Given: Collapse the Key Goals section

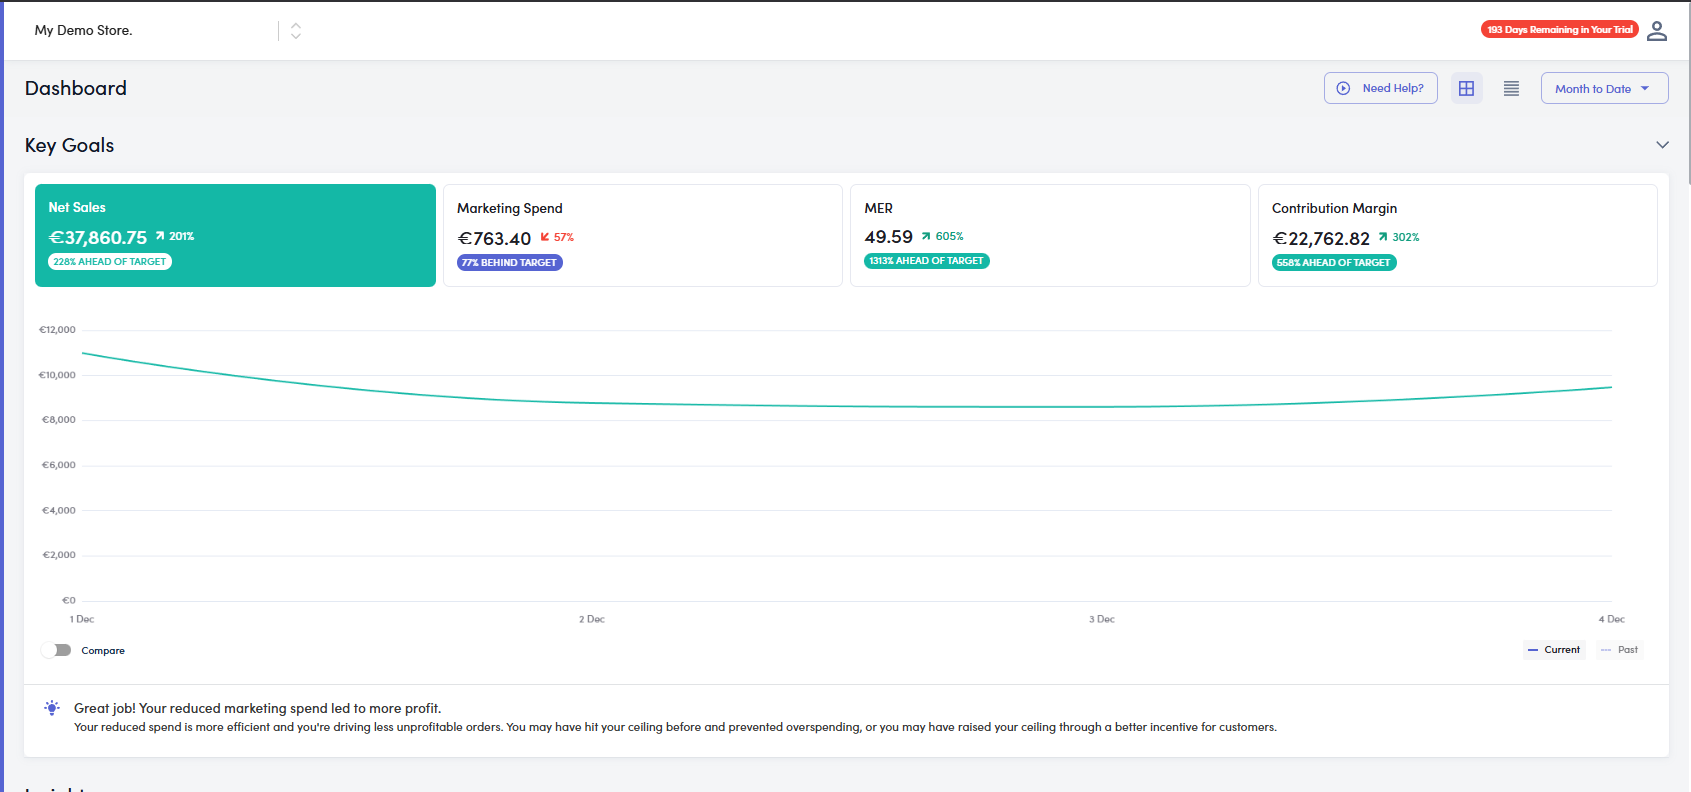Looking at the screenshot, I should pyautogui.click(x=1662, y=145).
